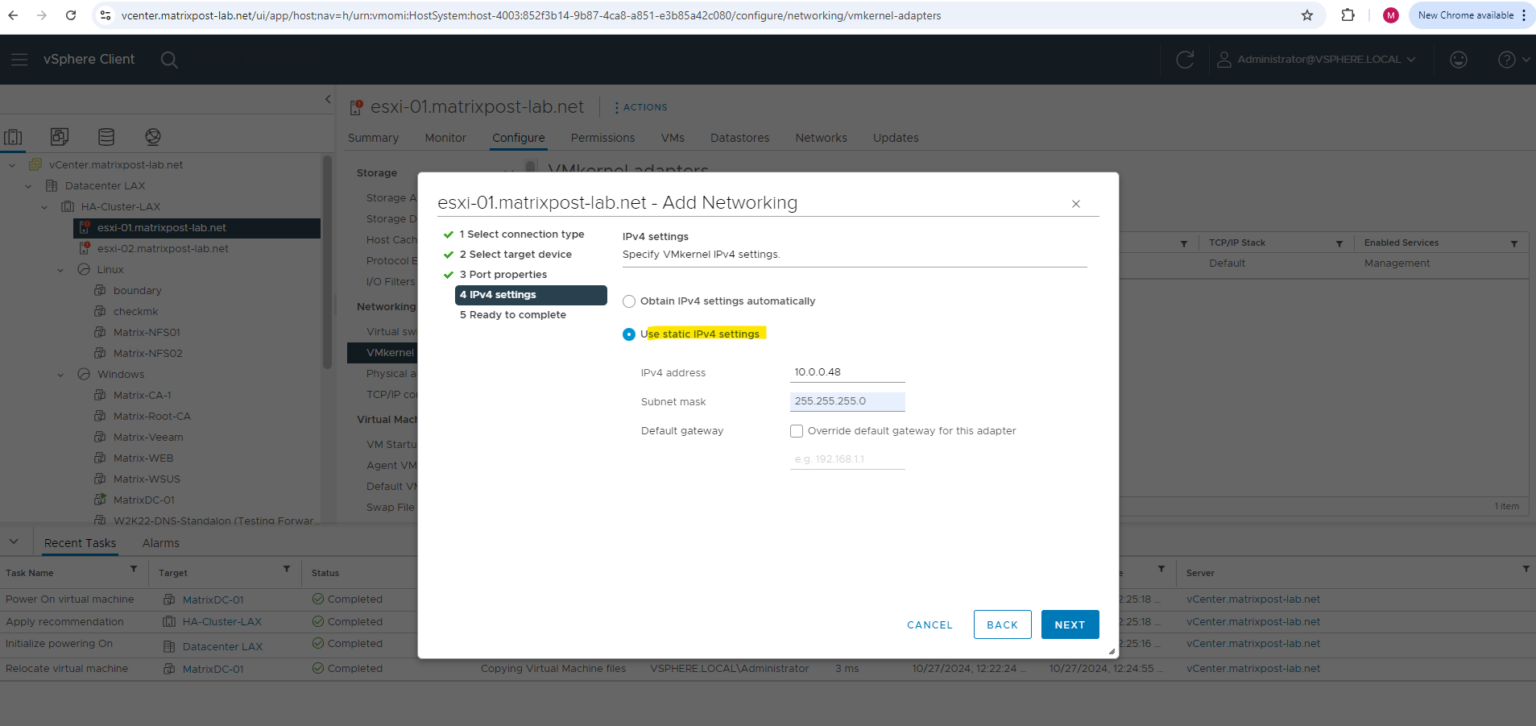1536x726 pixels.
Task: Switch to the Monitor tab
Action: (x=445, y=138)
